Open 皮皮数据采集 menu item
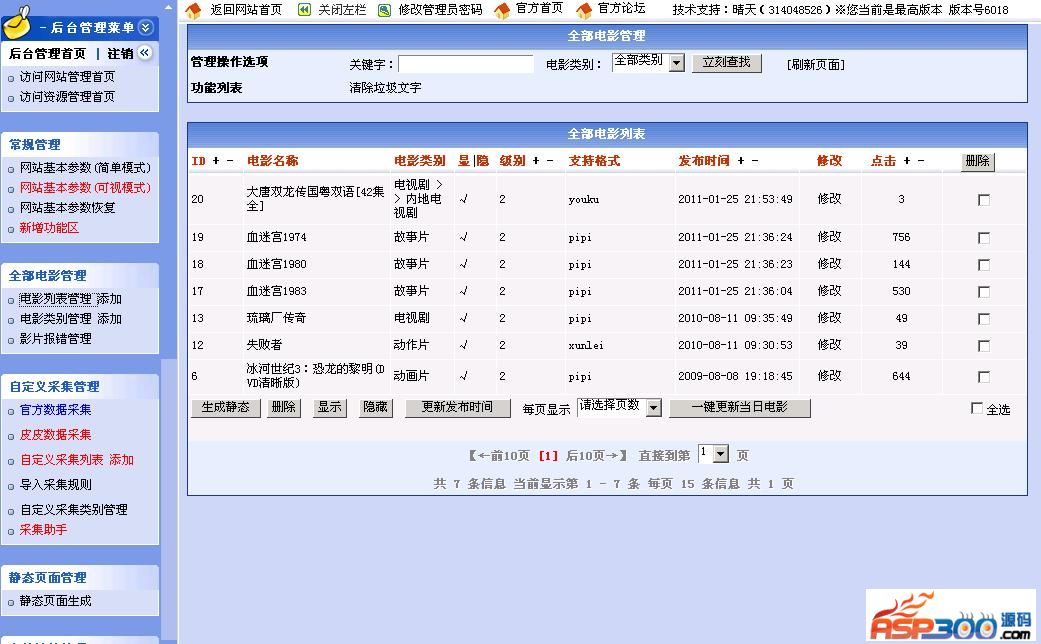Image resolution: width=1041 pixels, height=644 pixels. tap(56, 435)
